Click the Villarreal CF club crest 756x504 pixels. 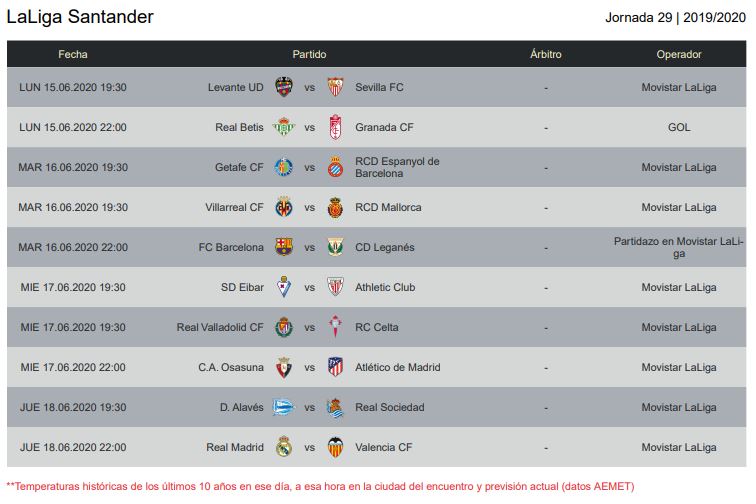click(283, 207)
